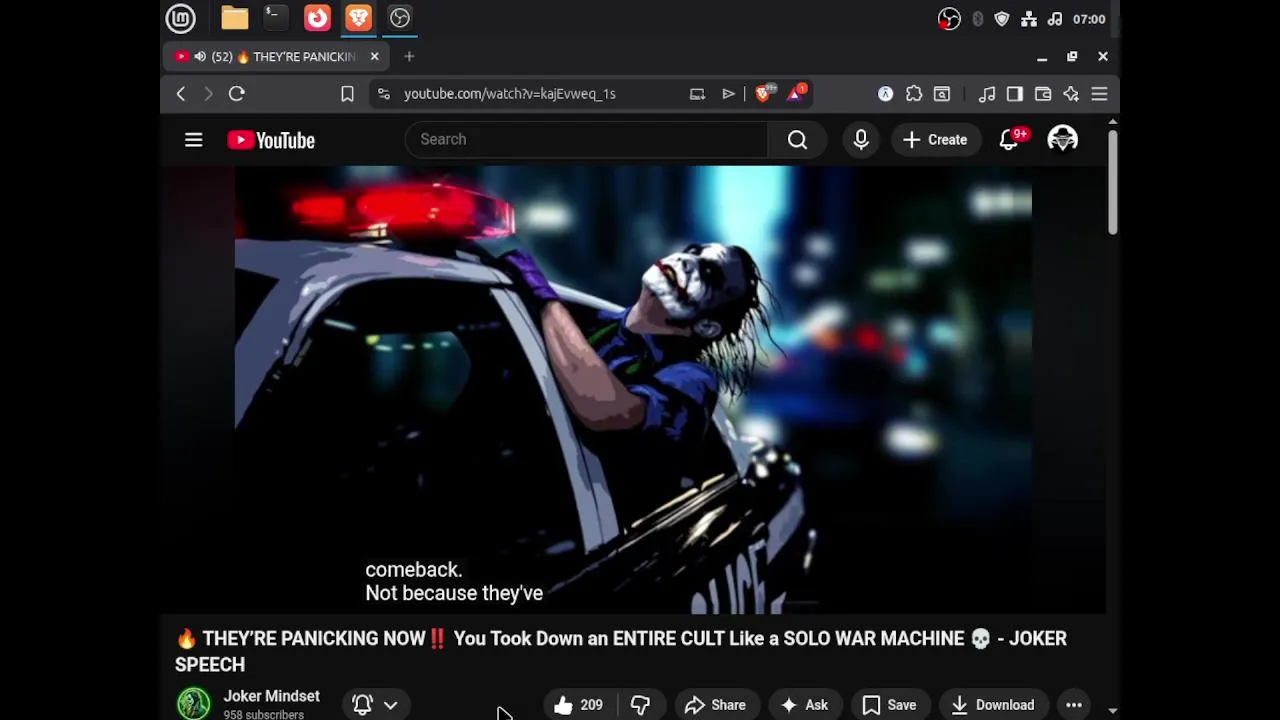Share this video
This screenshot has width=1280, height=720.
(x=716, y=705)
